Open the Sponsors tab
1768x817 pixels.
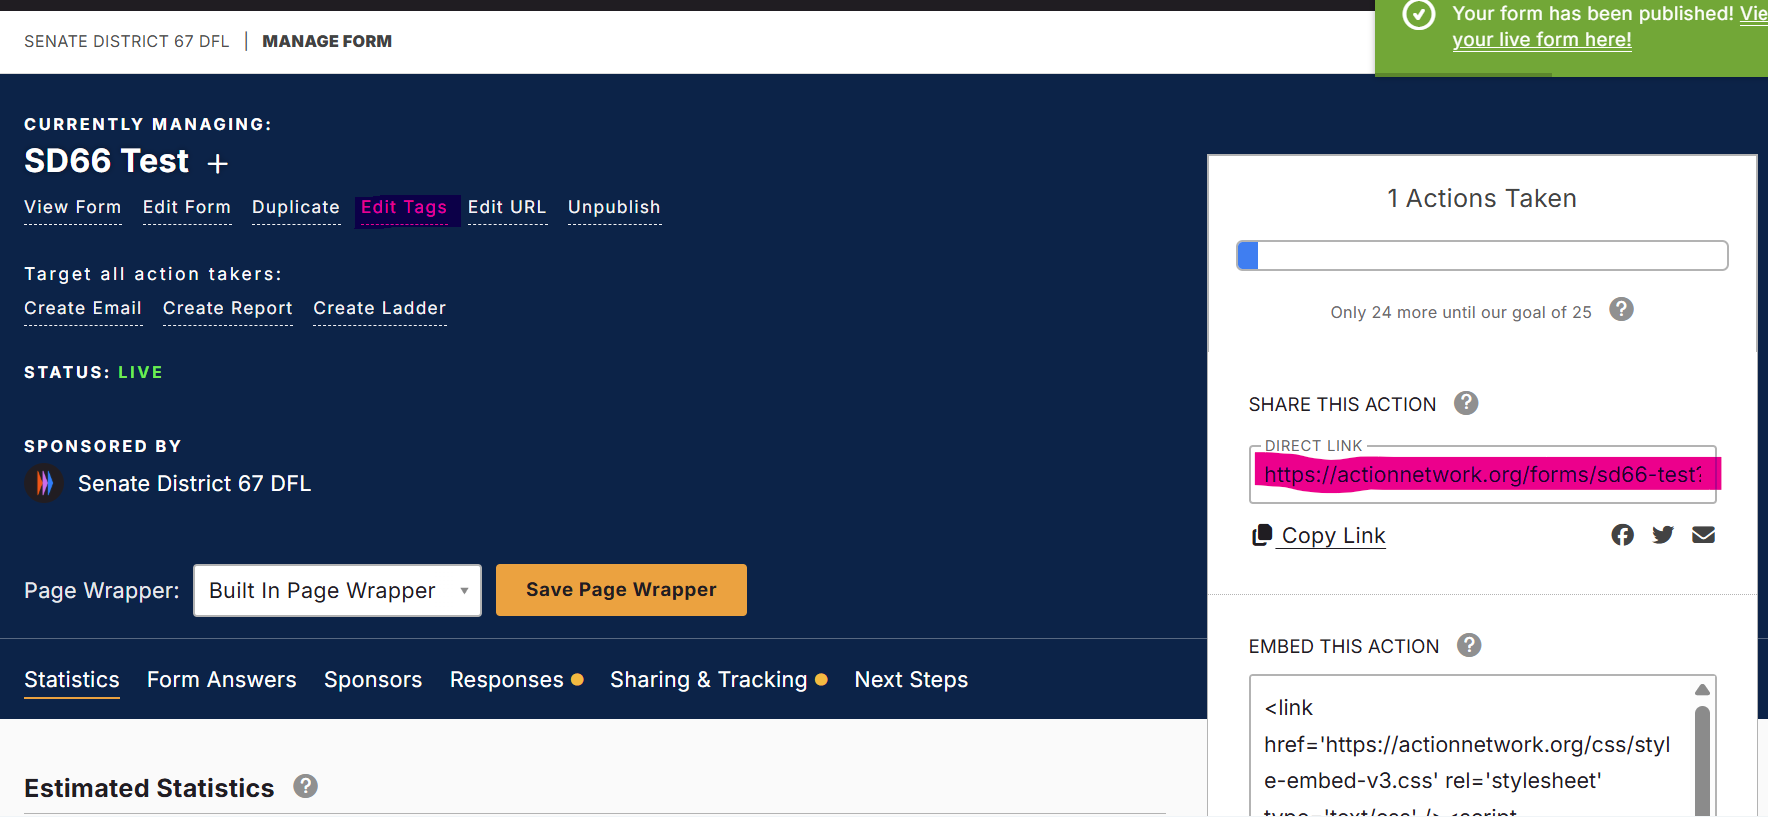click(373, 680)
